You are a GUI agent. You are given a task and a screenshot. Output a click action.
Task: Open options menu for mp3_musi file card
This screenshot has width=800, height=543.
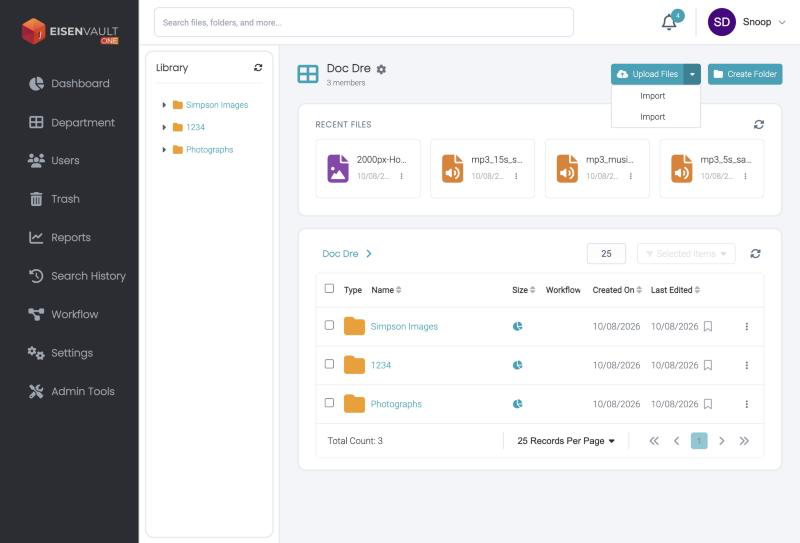[631, 176]
